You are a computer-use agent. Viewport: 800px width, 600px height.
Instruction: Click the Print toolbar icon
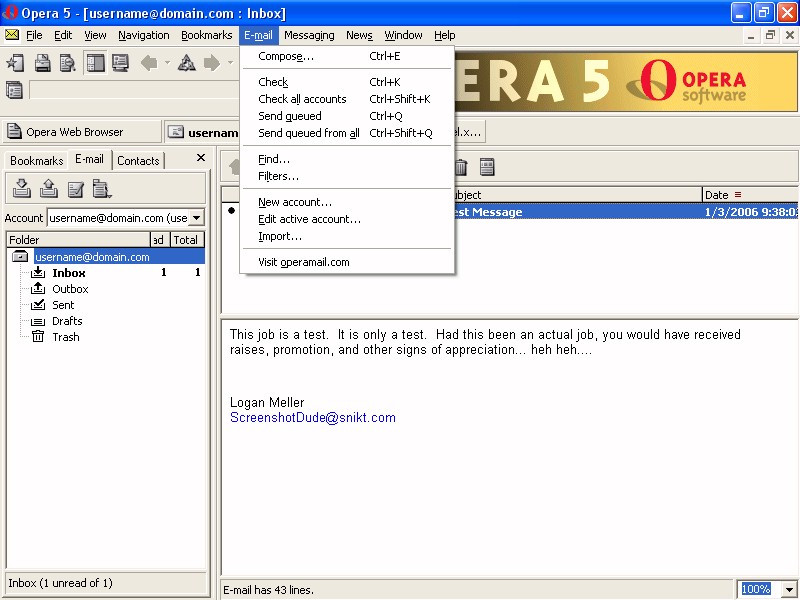42,63
